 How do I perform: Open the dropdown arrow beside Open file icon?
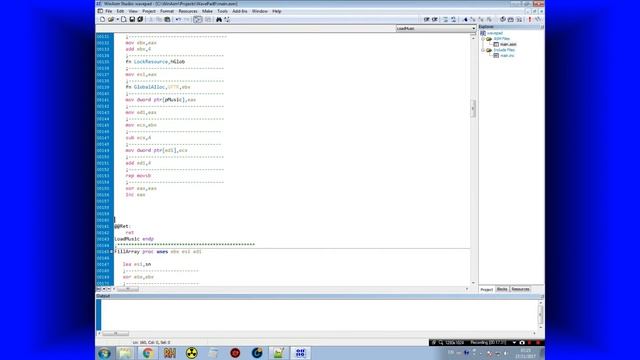pos(118,20)
